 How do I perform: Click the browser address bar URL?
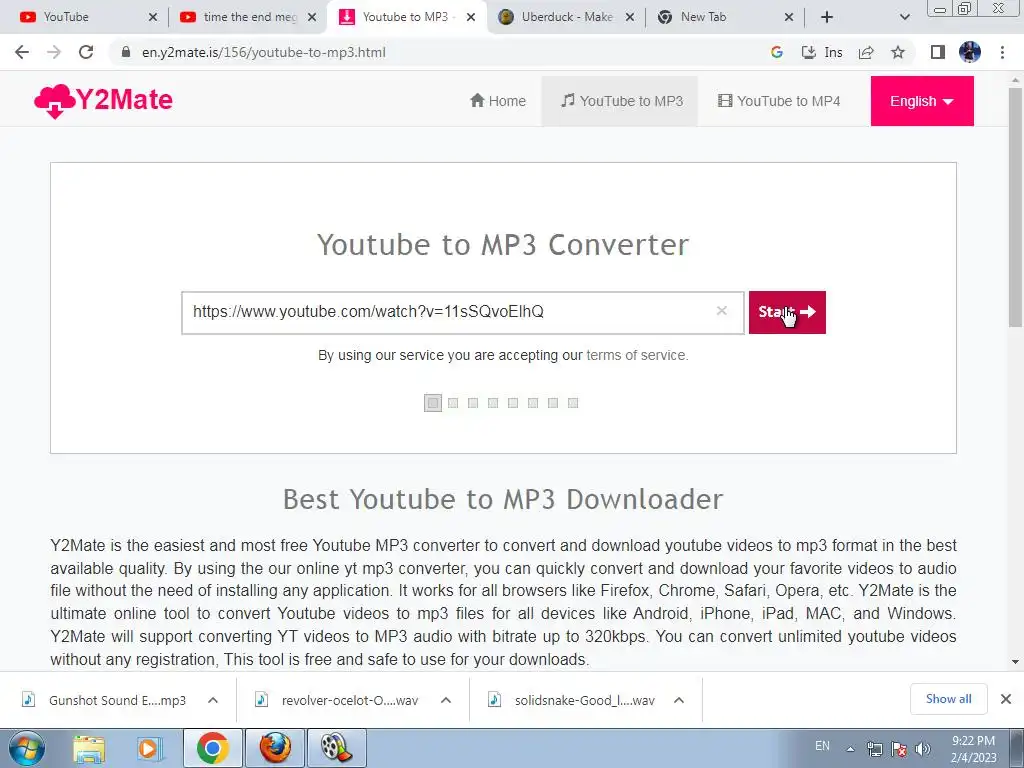(x=264, y=52)
